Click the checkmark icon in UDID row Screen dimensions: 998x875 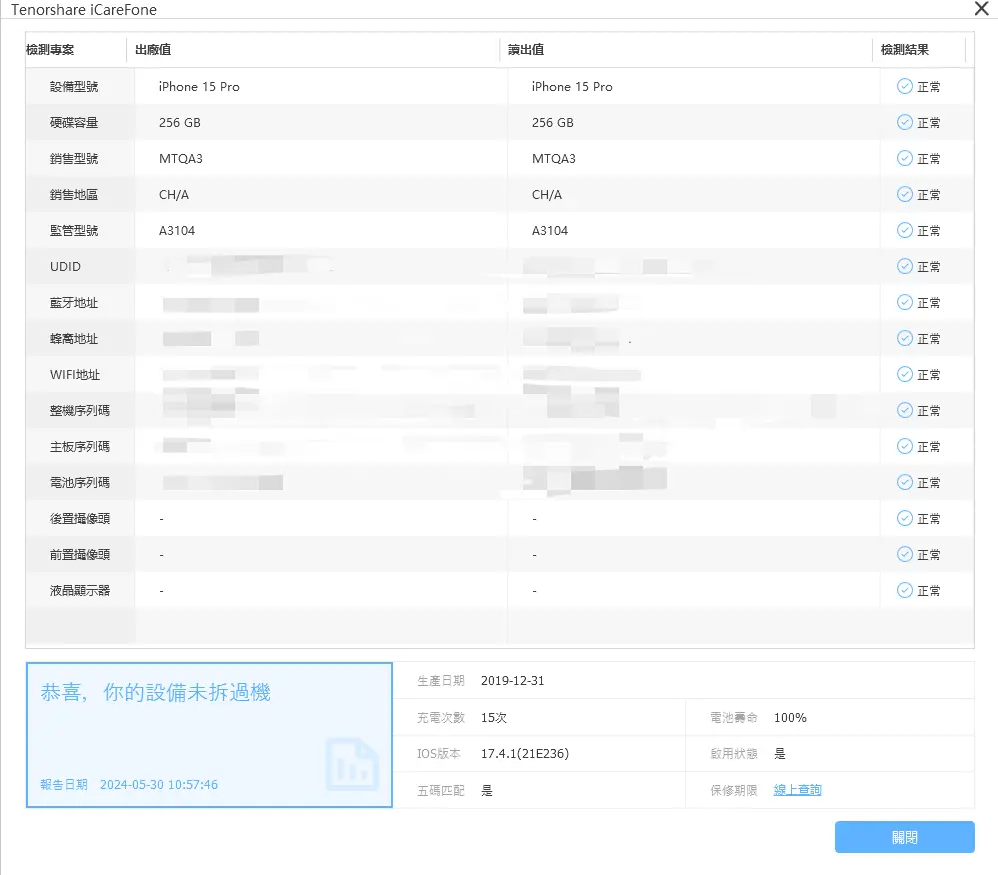click(x=904, y=266)
